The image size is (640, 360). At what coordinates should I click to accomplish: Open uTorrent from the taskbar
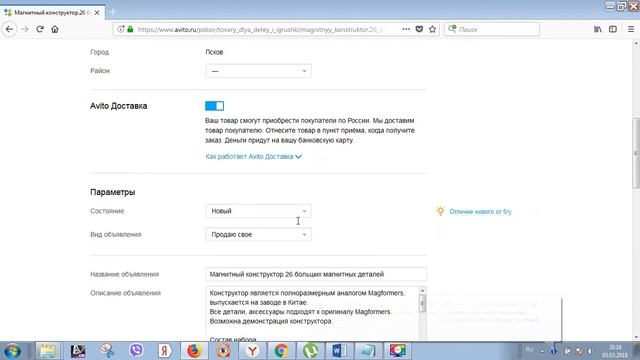[310, 351]
